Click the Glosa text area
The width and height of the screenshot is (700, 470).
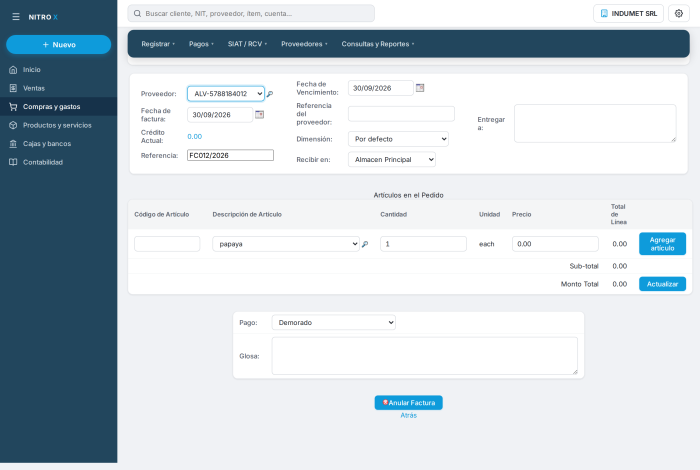tap(425, 356)
